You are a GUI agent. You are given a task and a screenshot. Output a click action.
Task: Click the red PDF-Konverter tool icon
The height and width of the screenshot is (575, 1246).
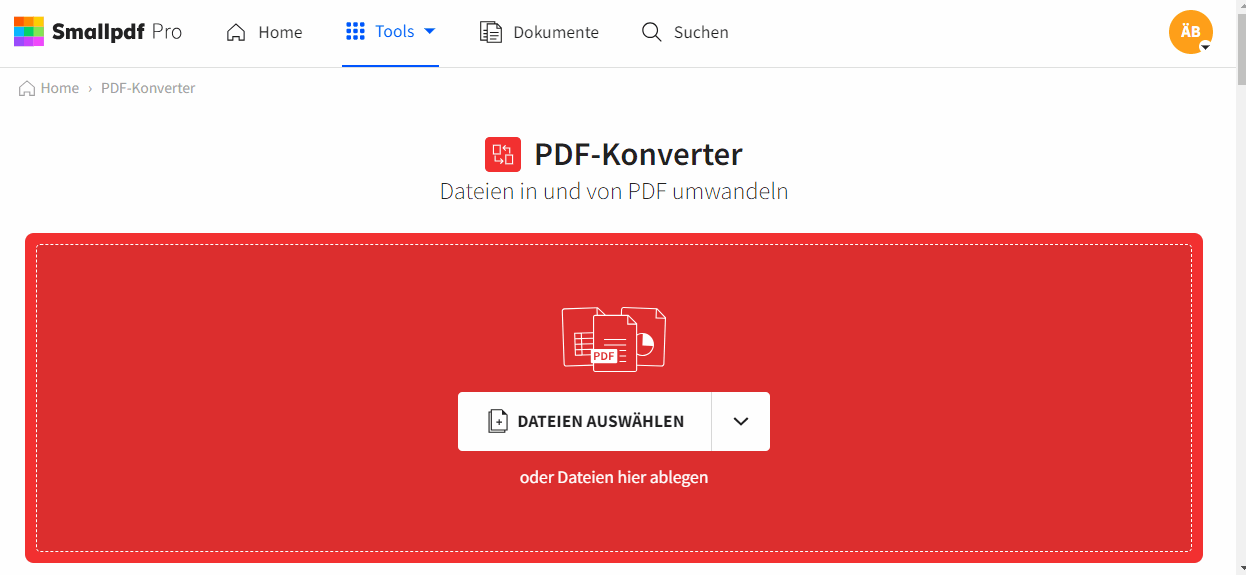point(503,155)
